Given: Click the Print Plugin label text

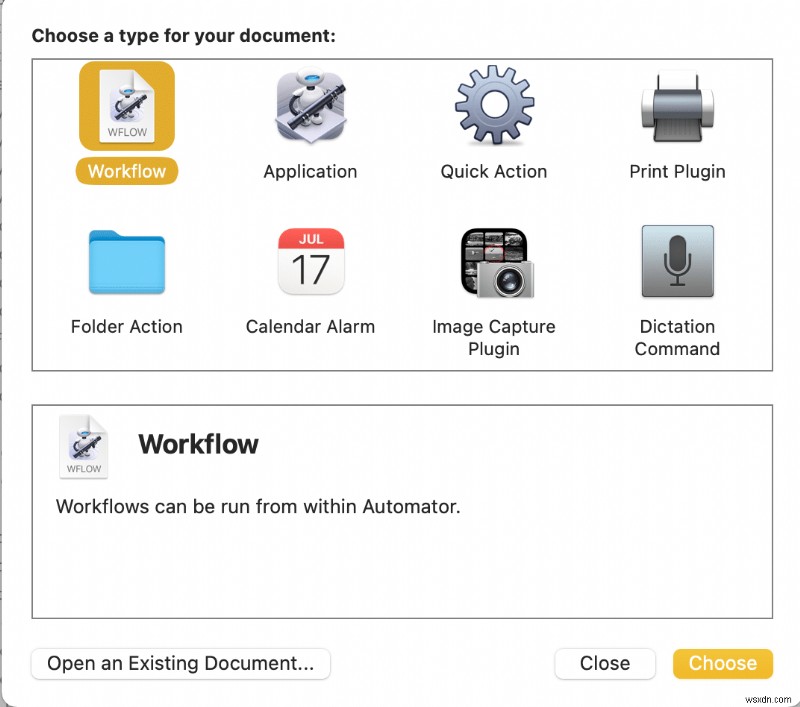Looking at the screenshot, I should [x=677, y=171].
